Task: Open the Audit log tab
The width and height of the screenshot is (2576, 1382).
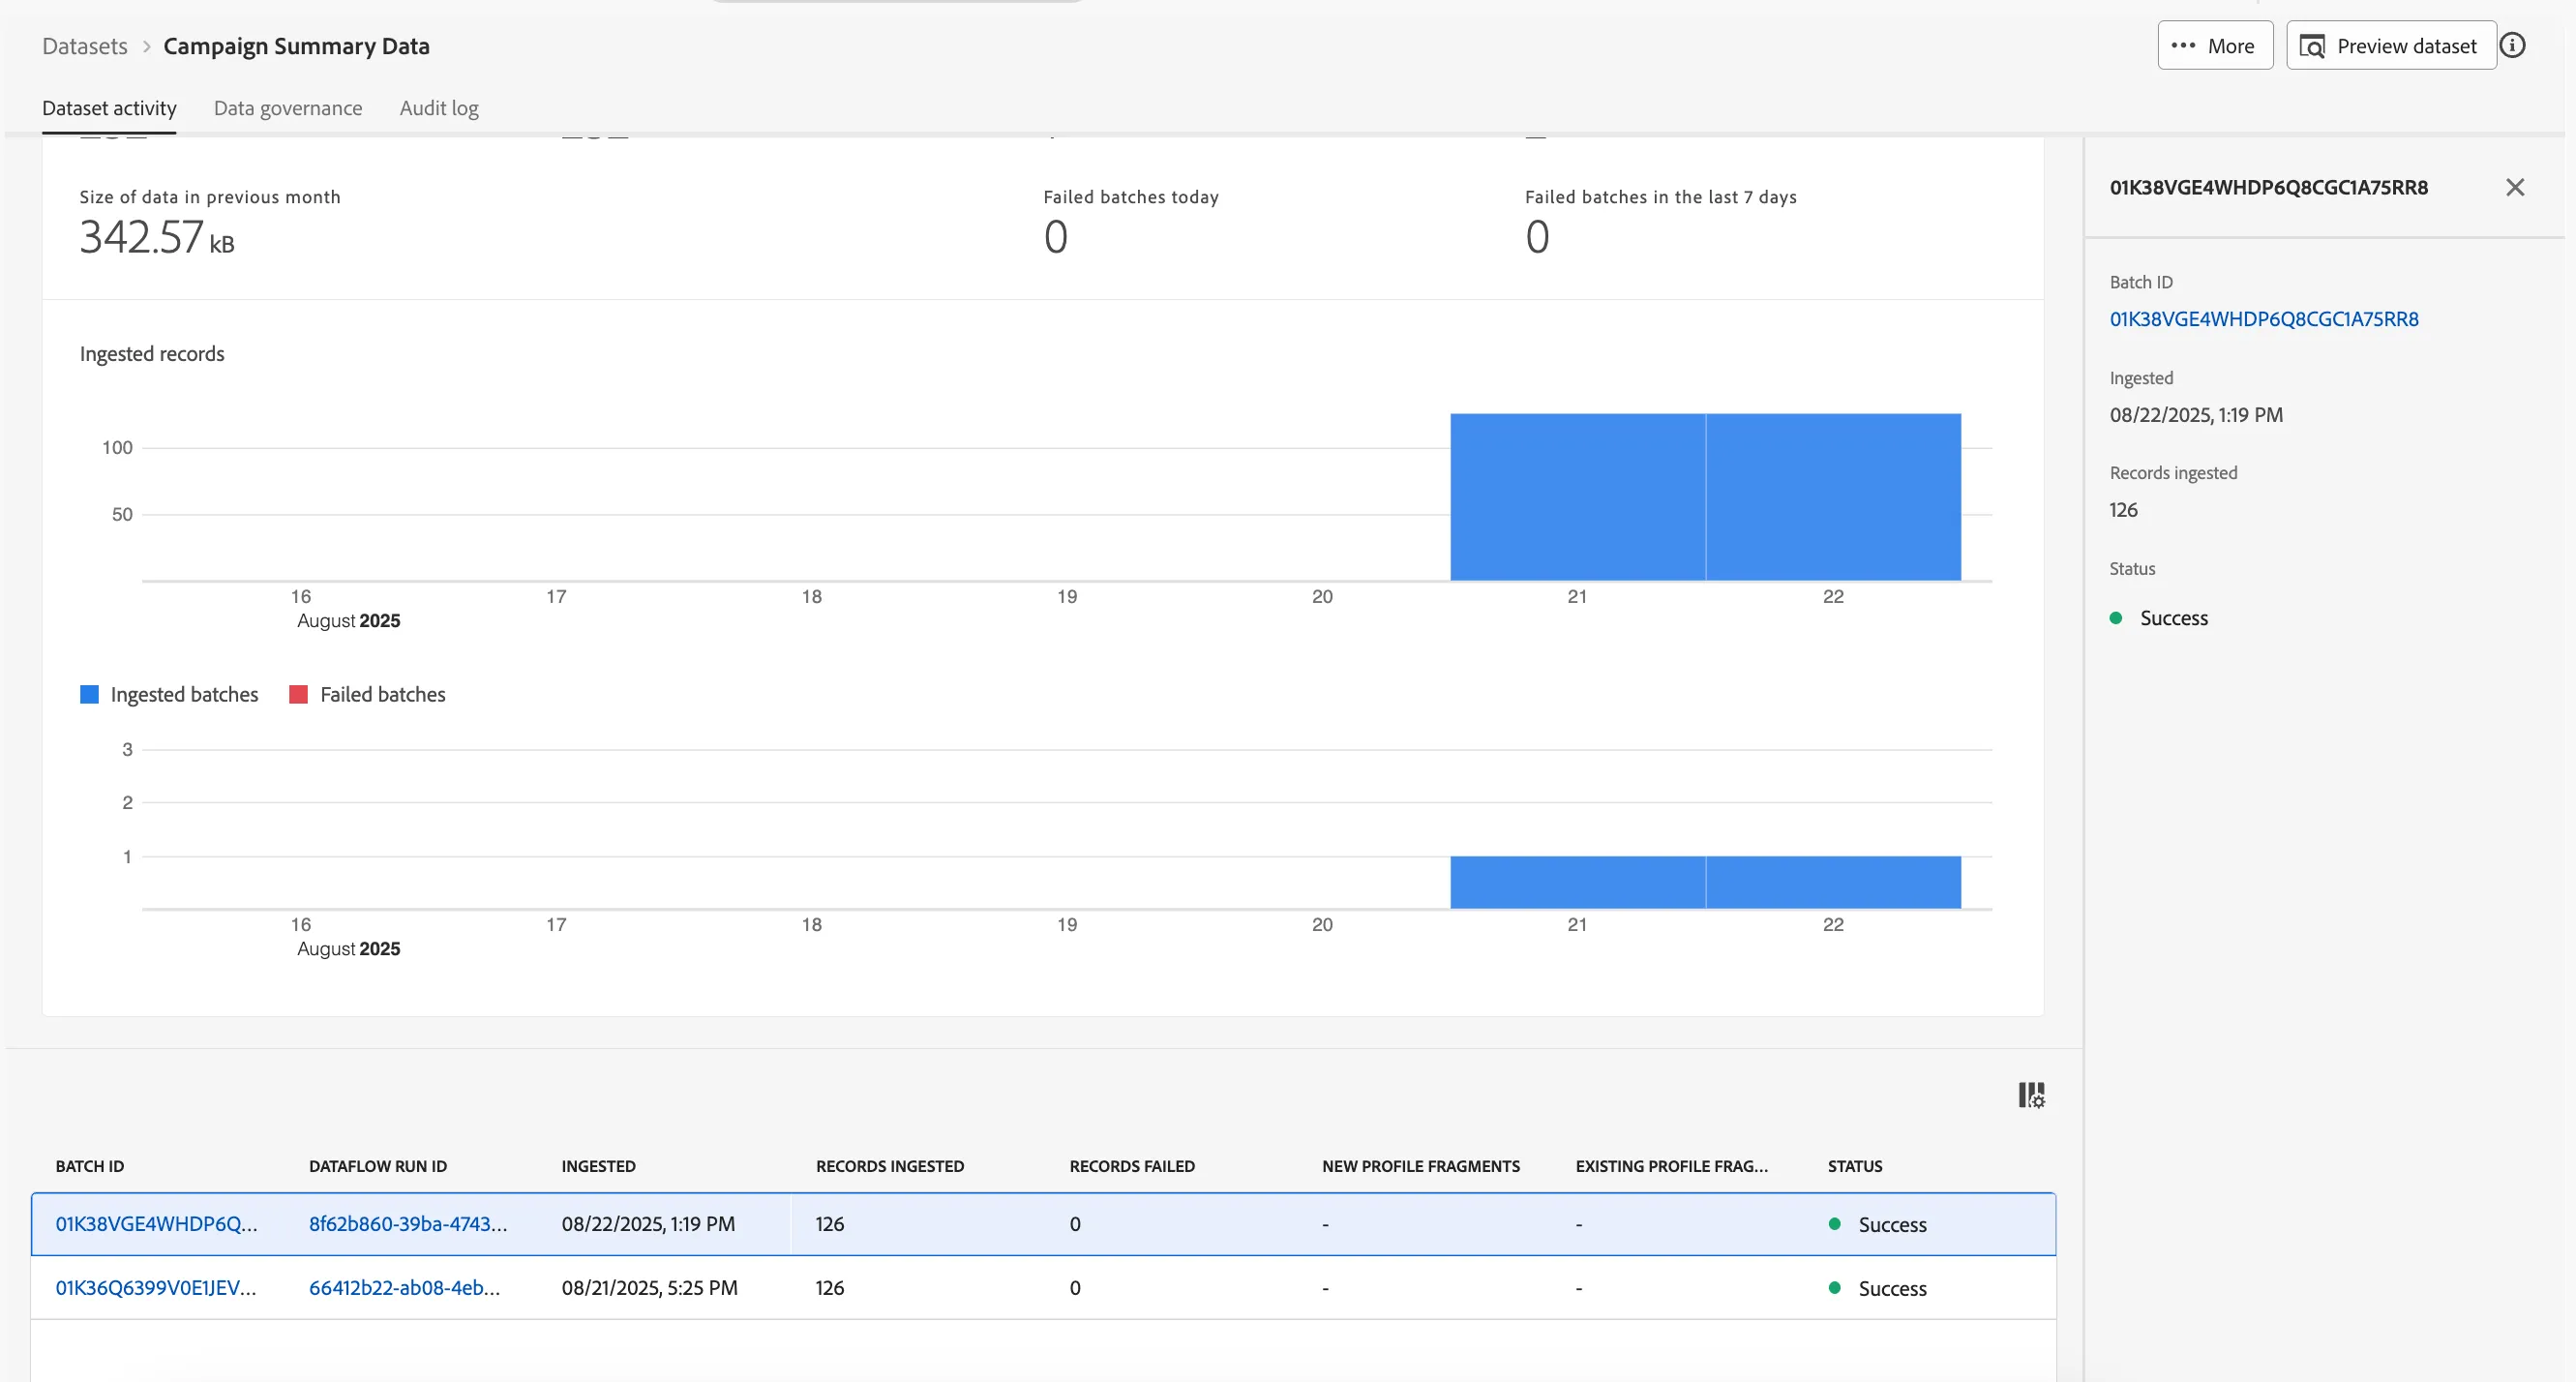Action: coord(439,108)
